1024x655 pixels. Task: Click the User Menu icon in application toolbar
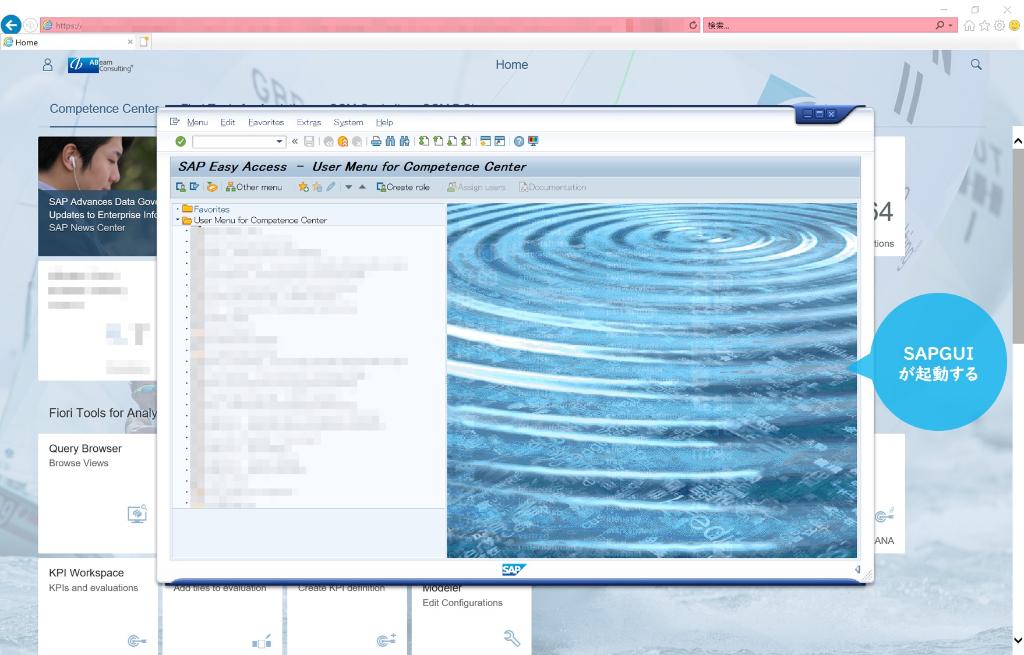click(x=181, y=187)
